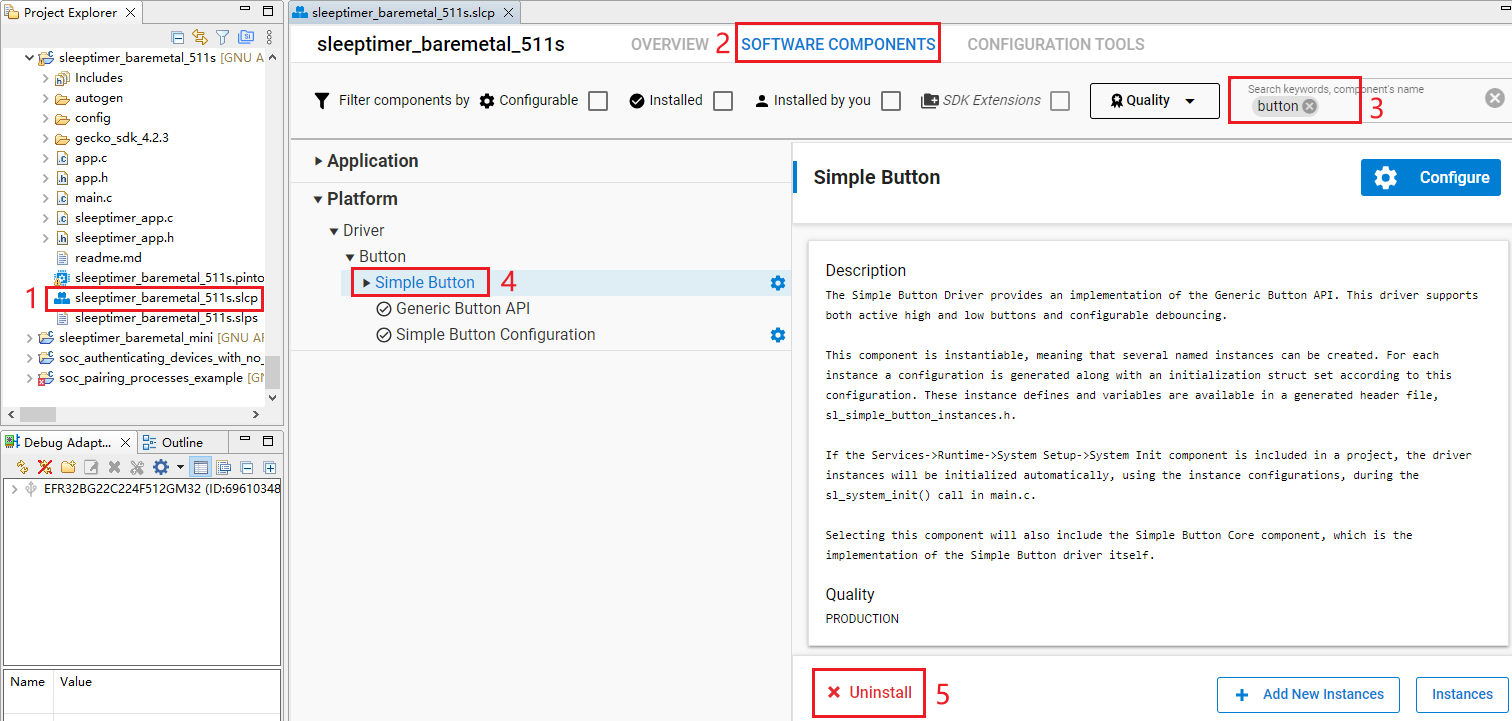Image resolution: width=1512 pixels, height=721 pixels.
Task: Click Add New Instances button
Action: [x=1309, y=695]
